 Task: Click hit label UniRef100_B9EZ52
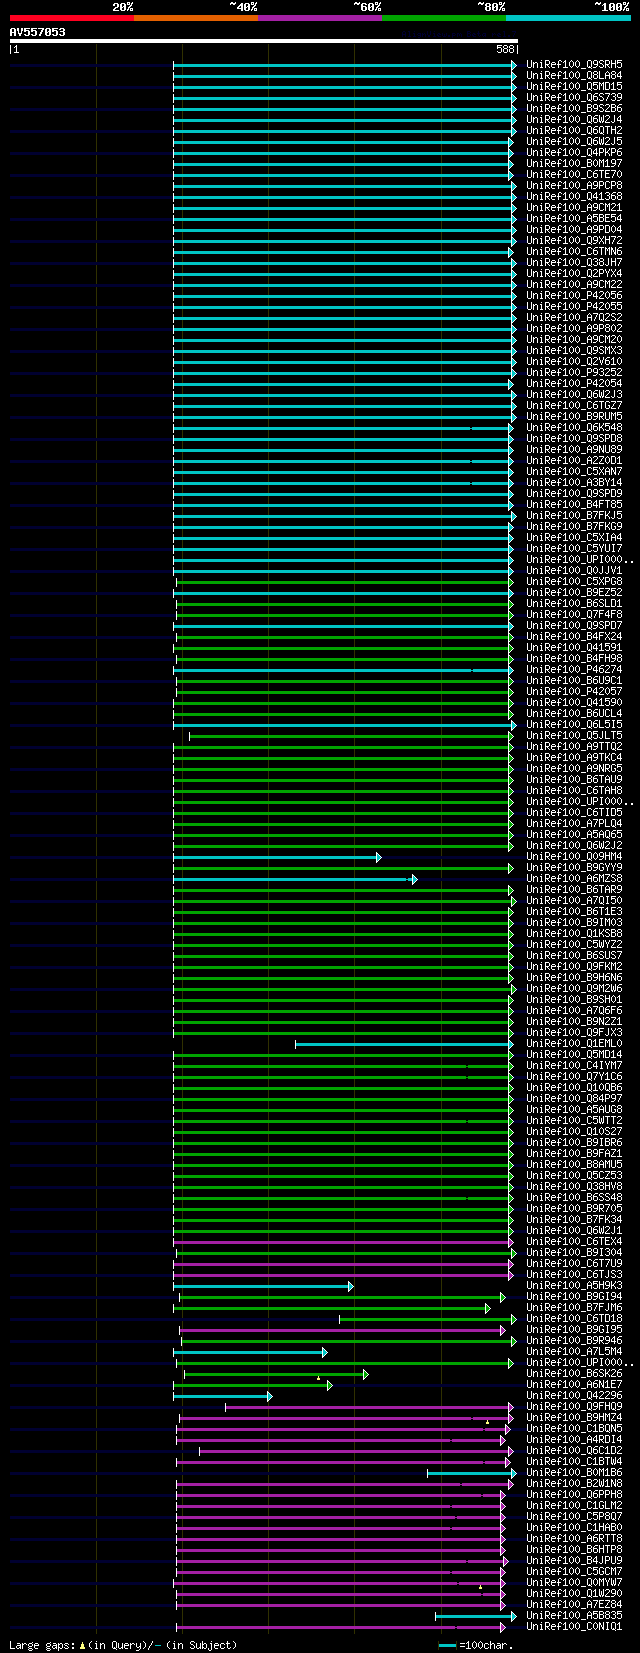pos(574,592)
